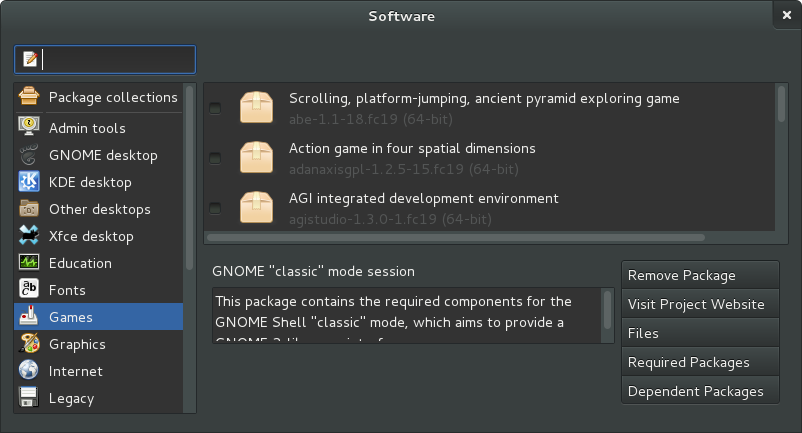Focus the package search input field
Screen dimensions: 802x433
[105, 59]
